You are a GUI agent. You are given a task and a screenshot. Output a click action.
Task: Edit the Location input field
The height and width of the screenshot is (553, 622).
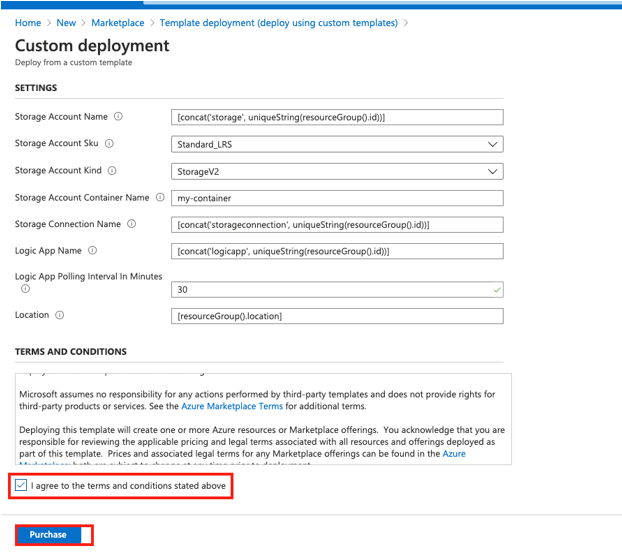click(337, 316)
